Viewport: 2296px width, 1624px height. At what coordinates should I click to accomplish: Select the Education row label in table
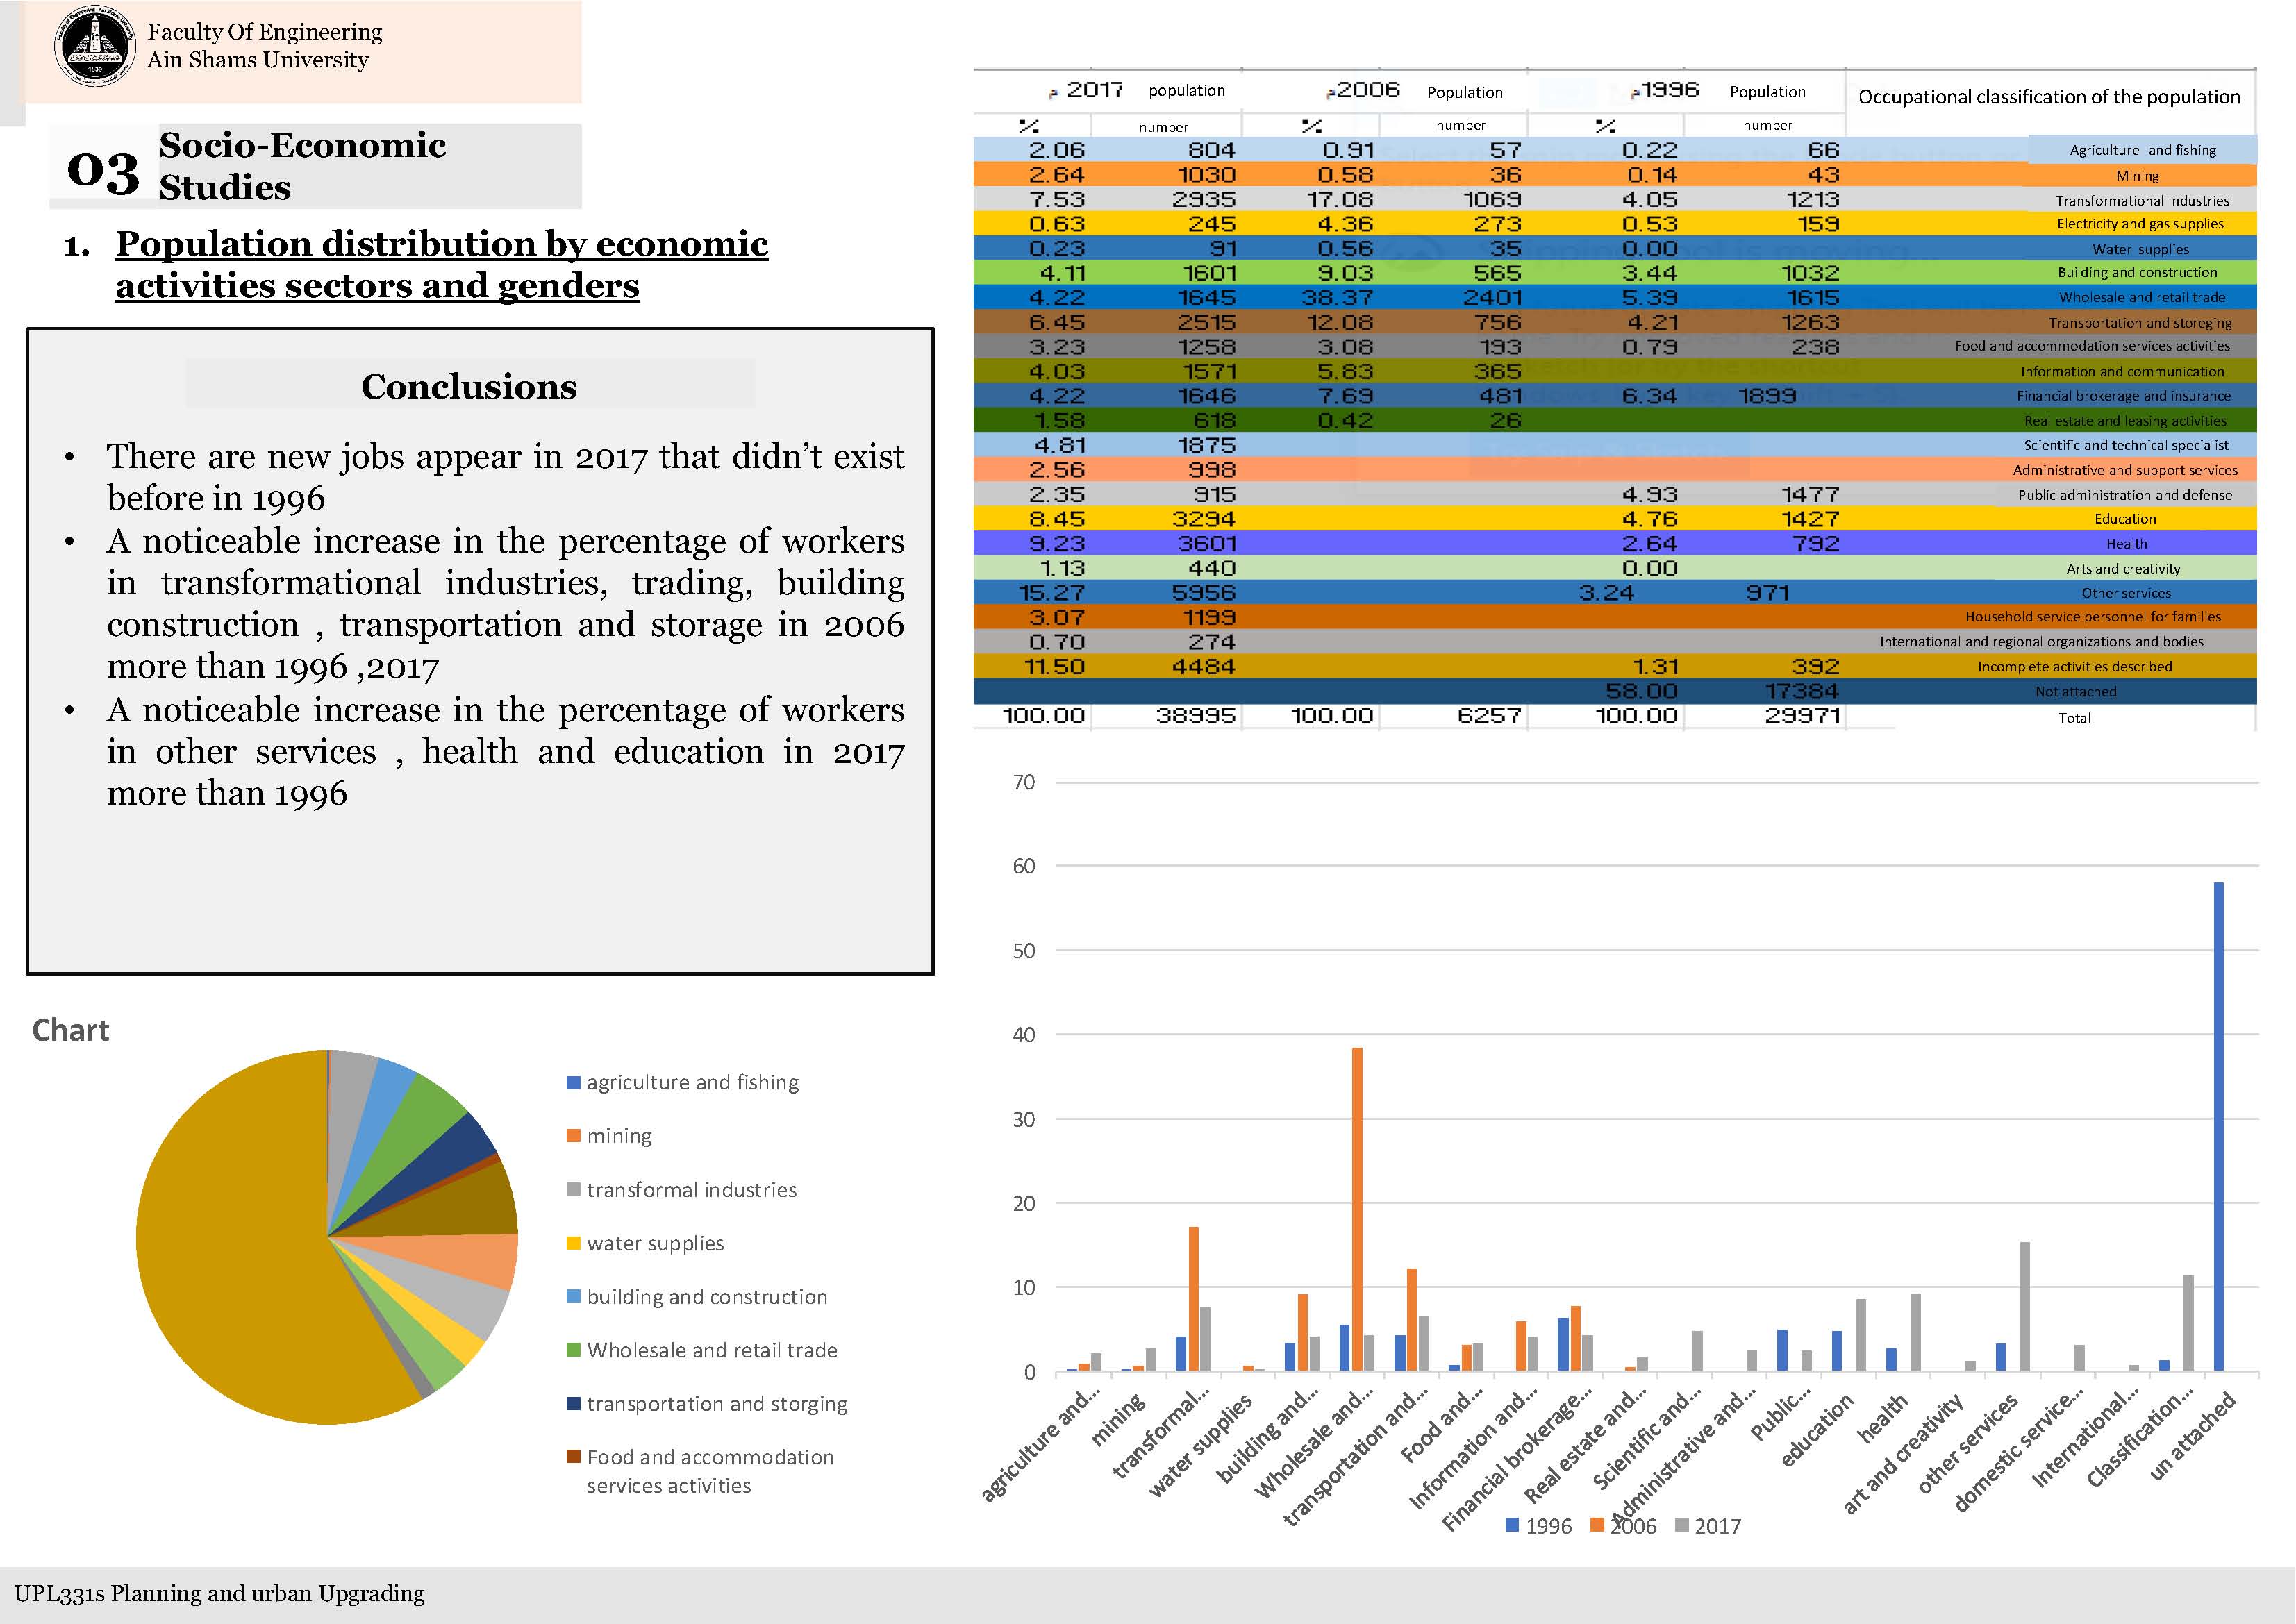(x=2125, y=519)
